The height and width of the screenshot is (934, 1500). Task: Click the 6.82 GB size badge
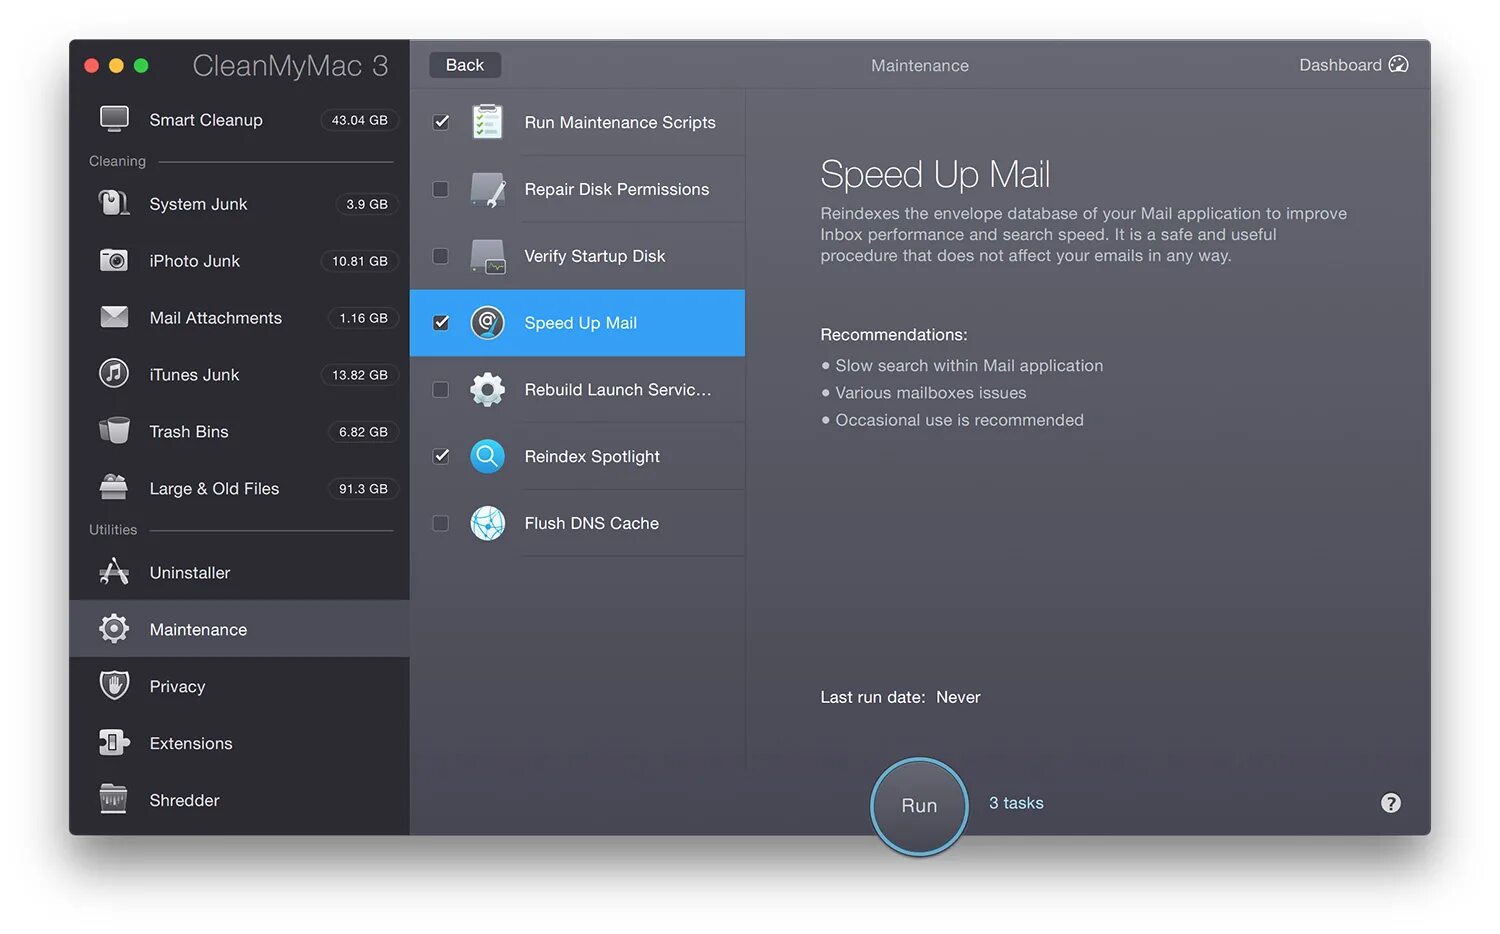click(363, 432)
